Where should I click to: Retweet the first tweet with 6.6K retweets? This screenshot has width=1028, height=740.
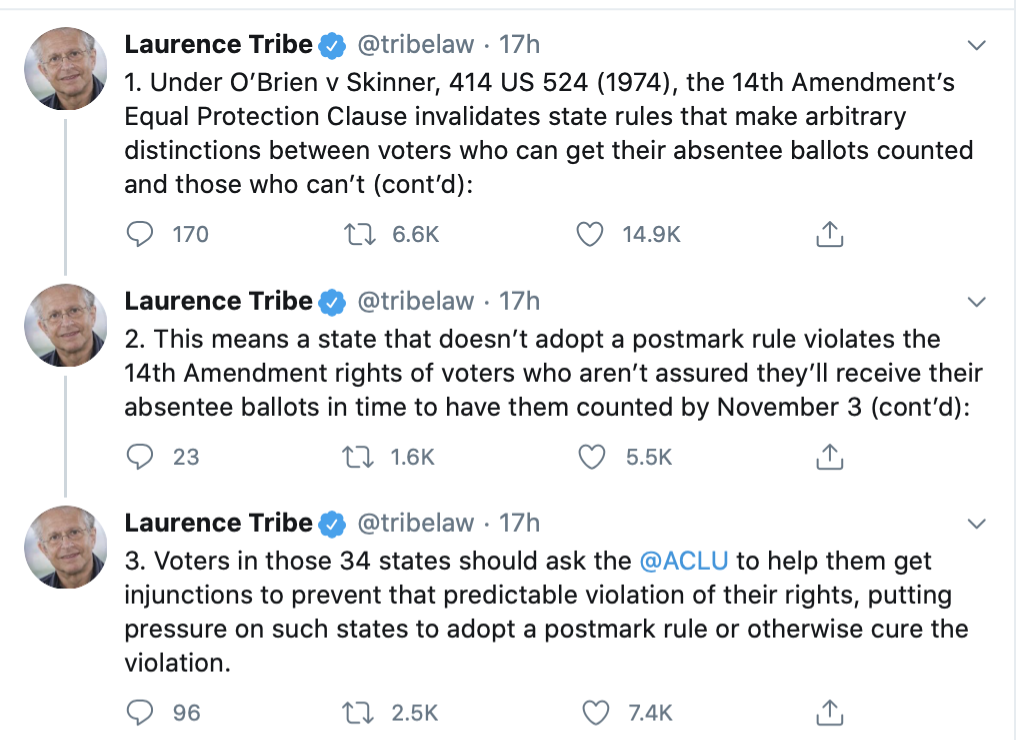pyautogui.click(x=355, y=234)
